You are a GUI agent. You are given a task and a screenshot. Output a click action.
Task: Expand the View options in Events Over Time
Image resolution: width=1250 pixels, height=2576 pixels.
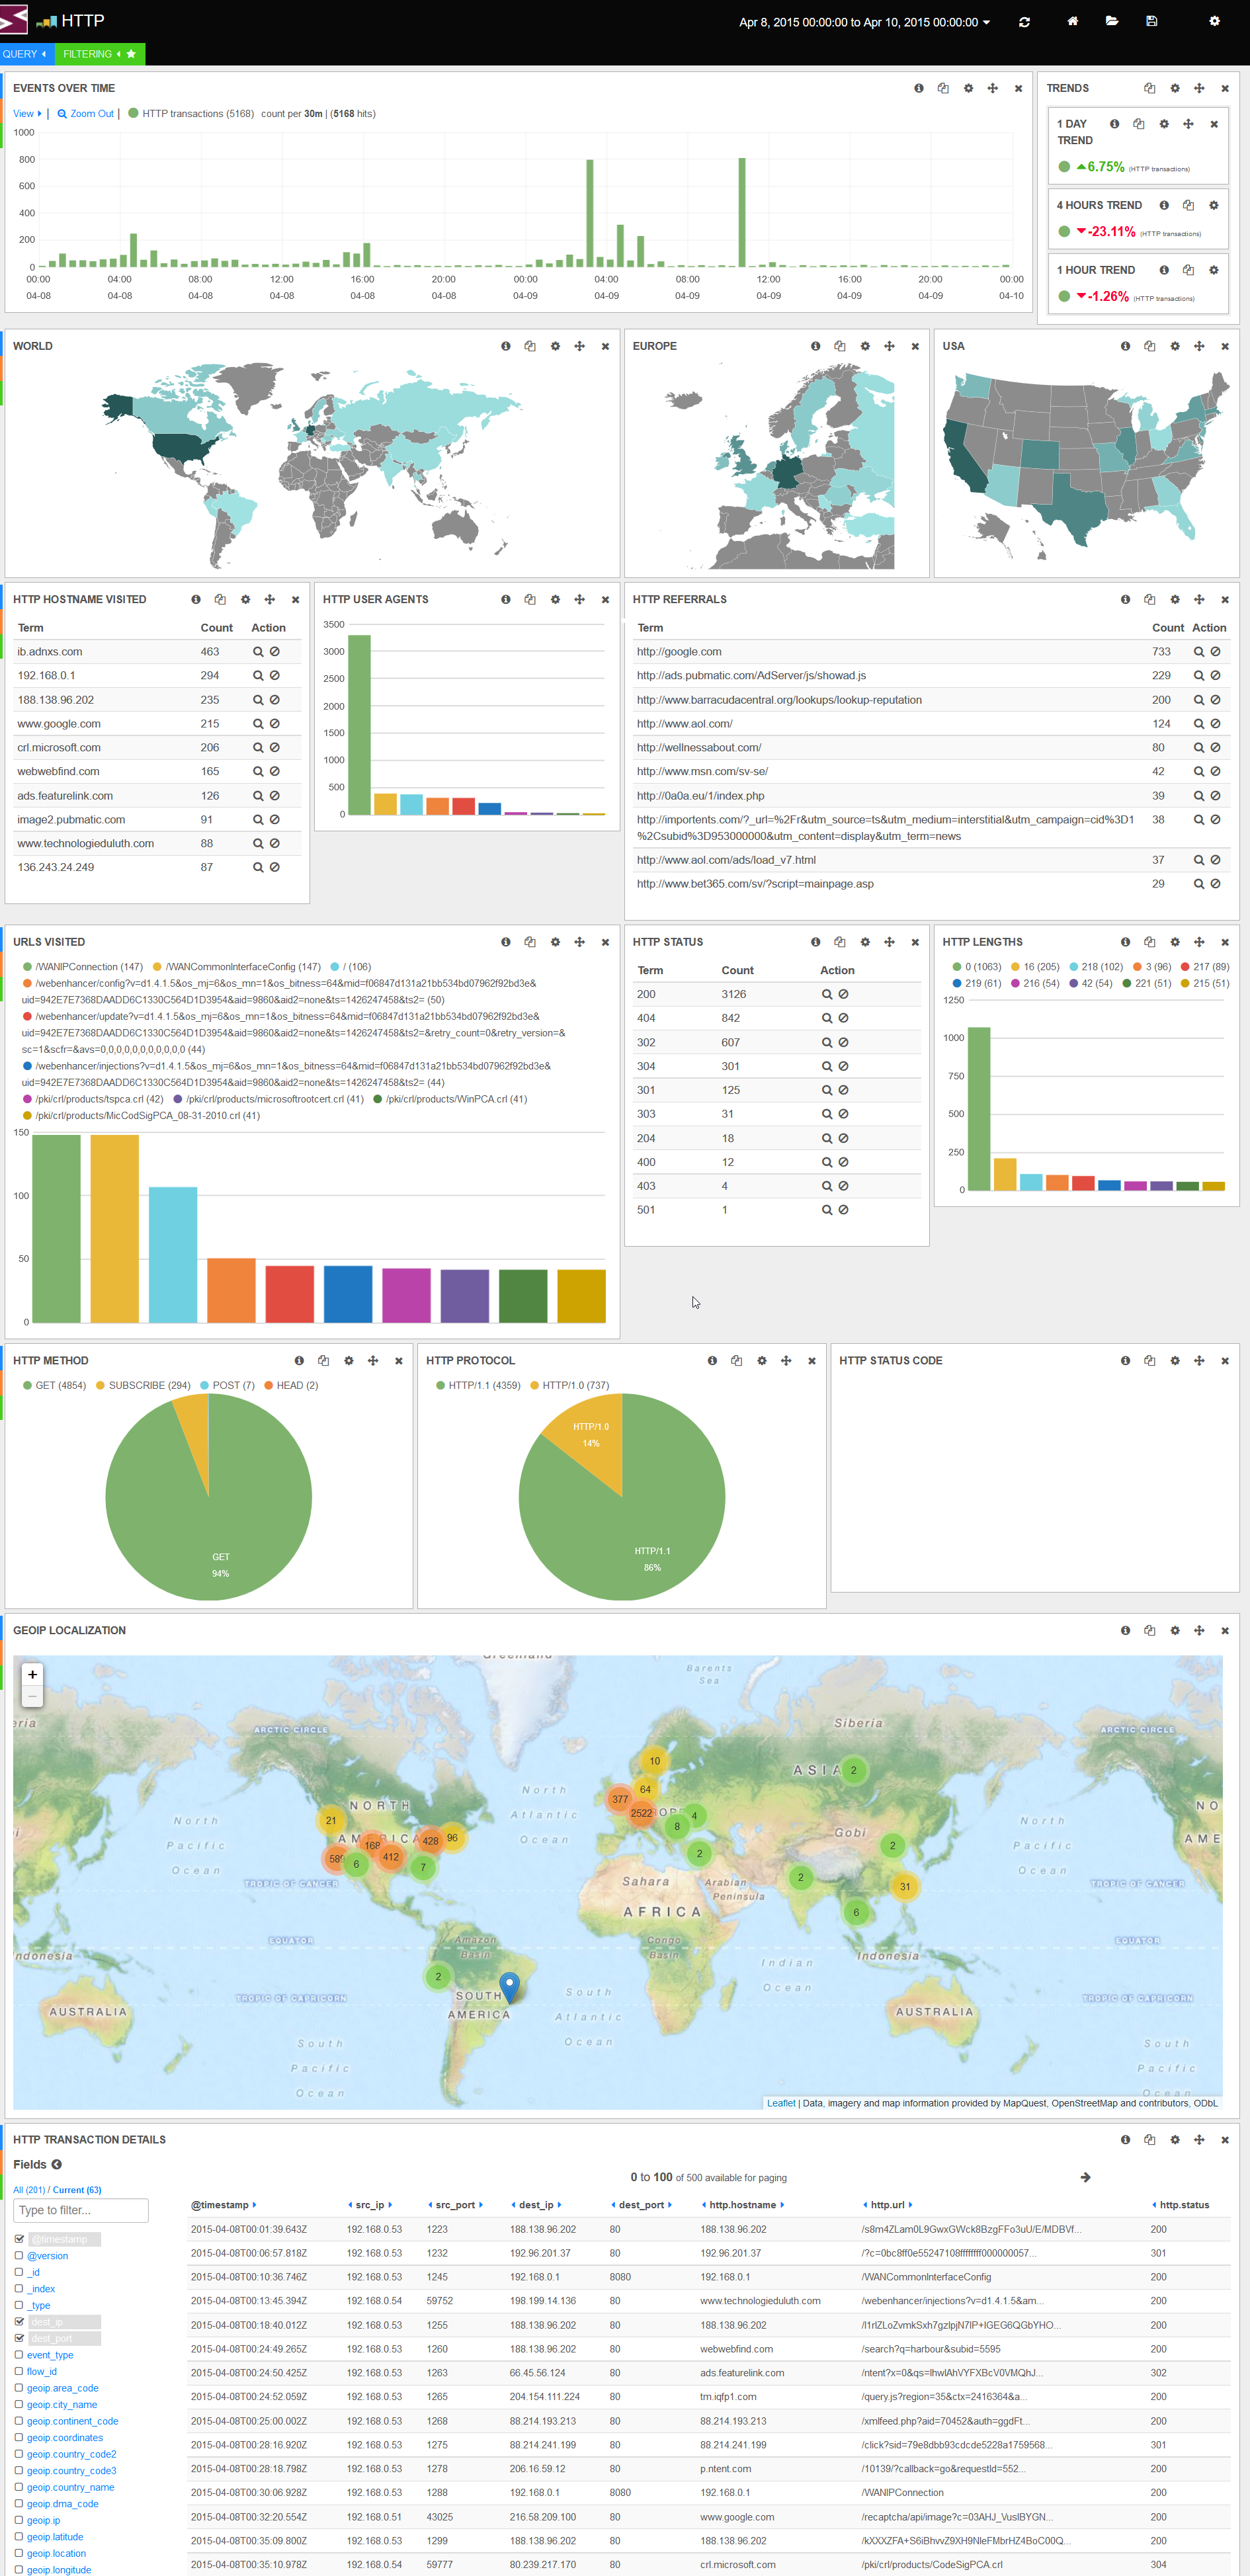pos(27,114)
